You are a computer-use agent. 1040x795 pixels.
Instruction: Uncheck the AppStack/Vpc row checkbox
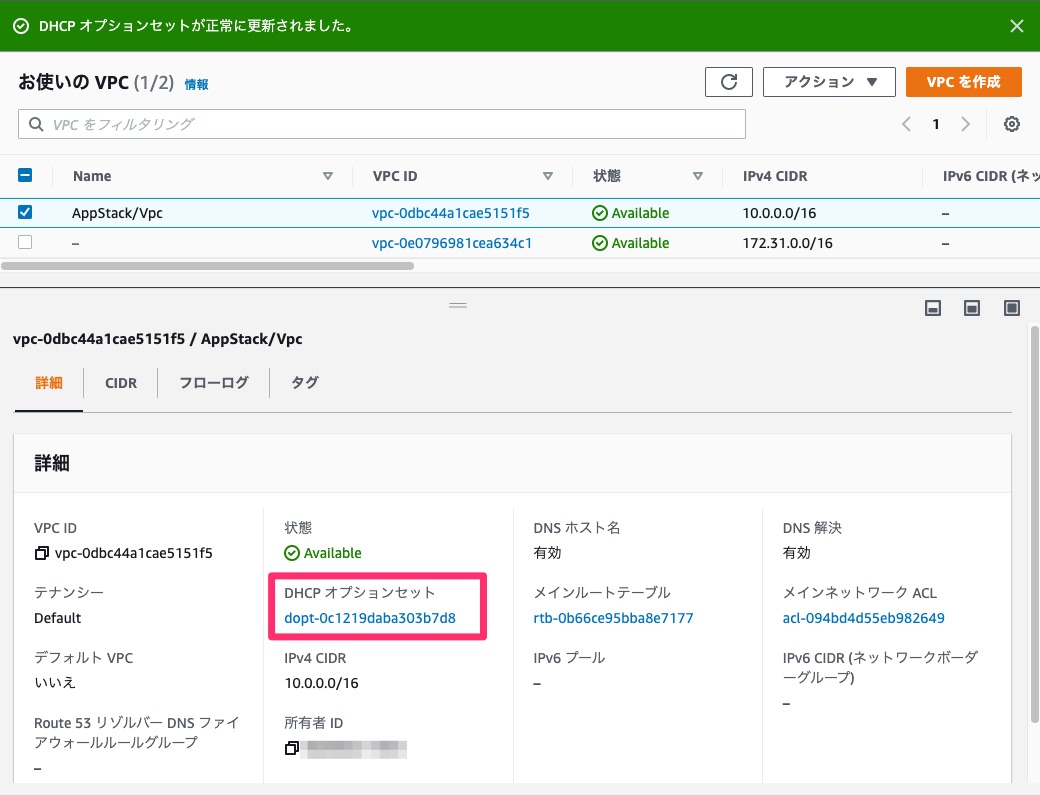tap(25, 212)
